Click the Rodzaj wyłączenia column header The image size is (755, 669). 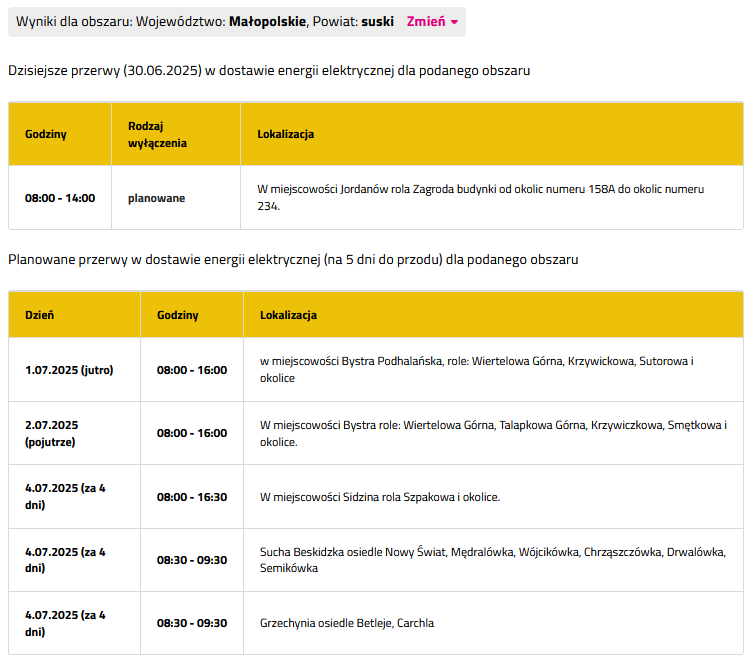click(x=157, y=134)
